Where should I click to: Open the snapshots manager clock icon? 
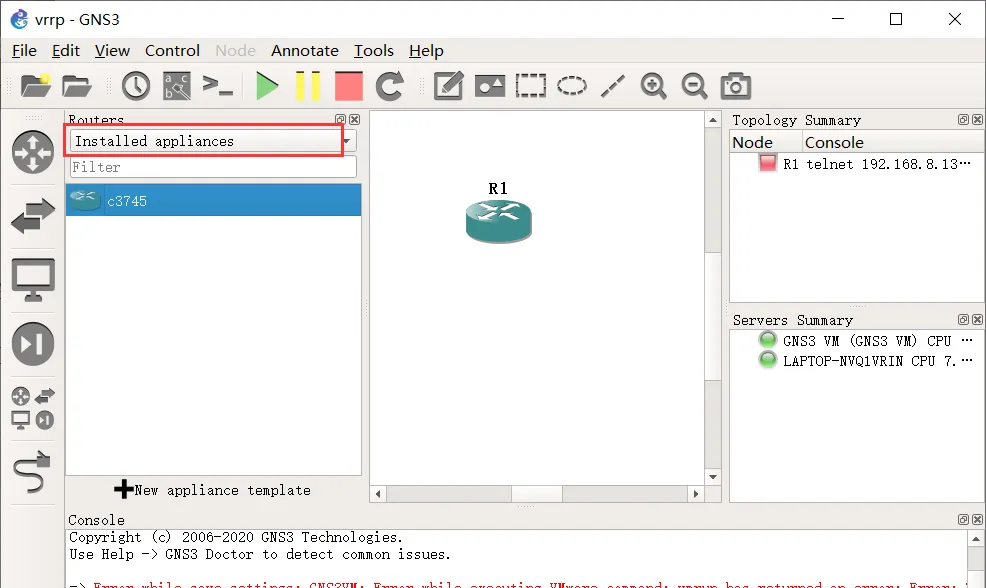click(x=136, y=86)
